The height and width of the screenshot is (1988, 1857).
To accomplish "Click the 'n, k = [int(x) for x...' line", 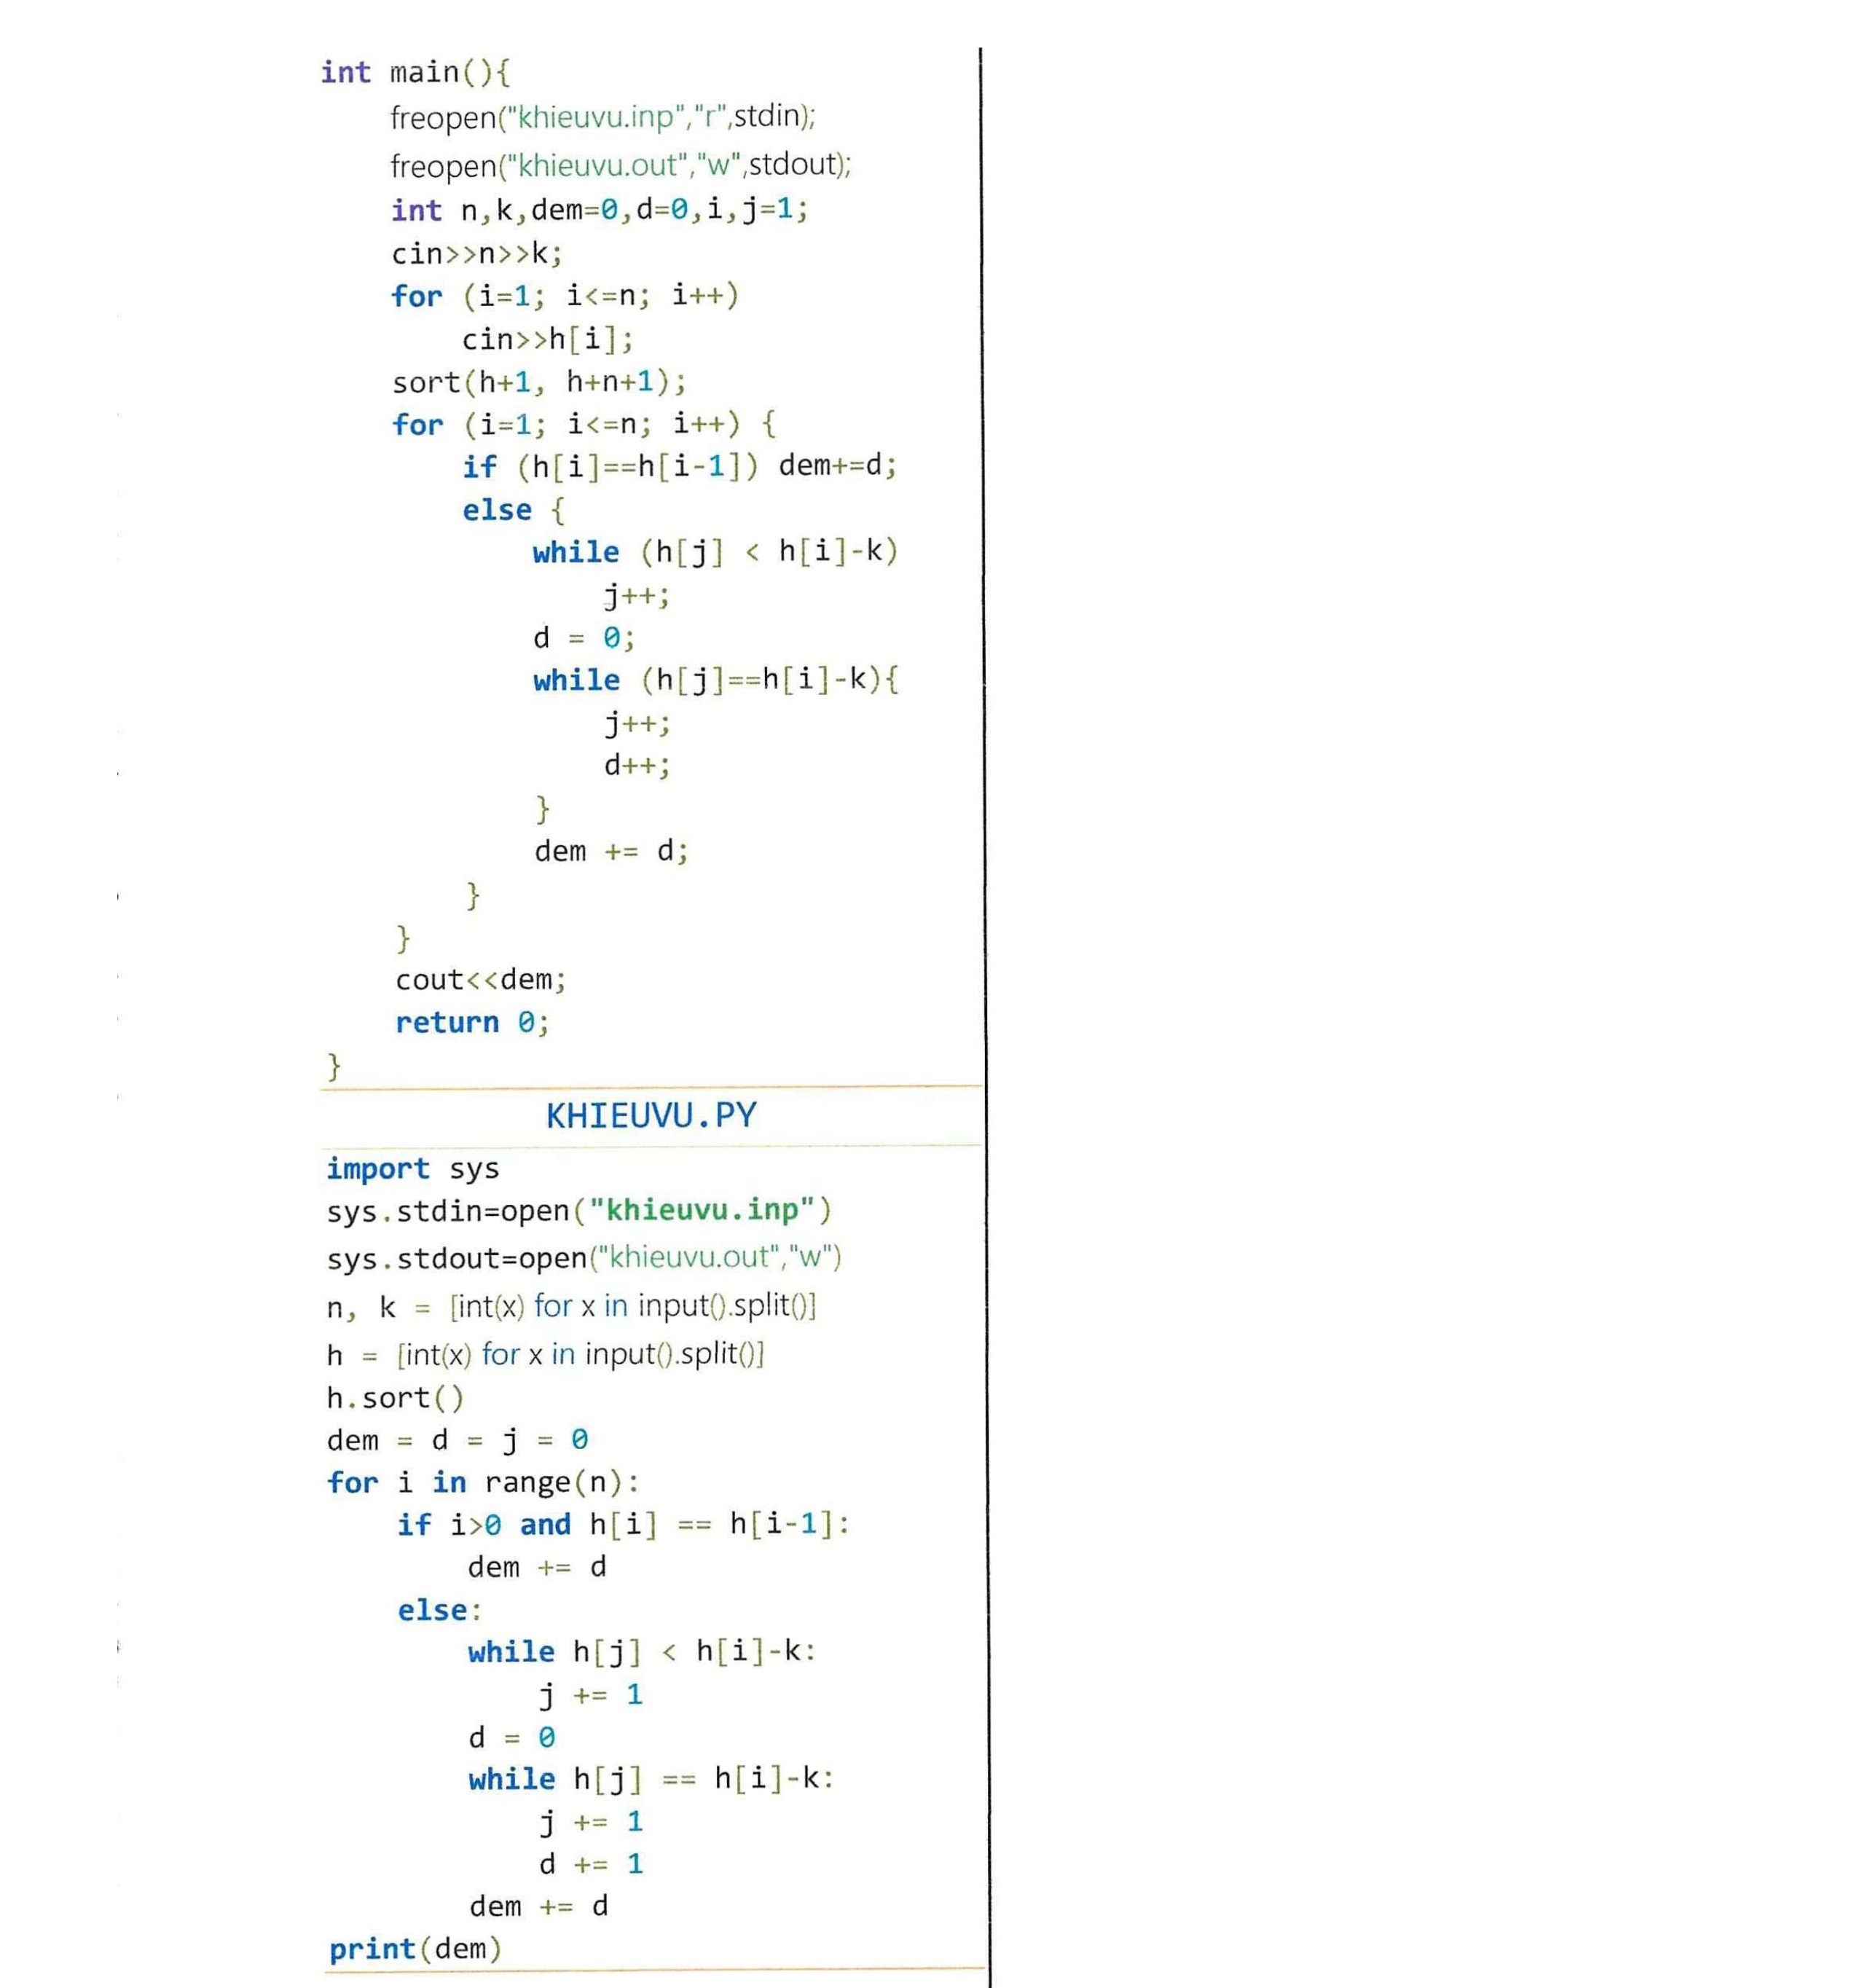I will pyautogui.click(x=571, y=1307).
